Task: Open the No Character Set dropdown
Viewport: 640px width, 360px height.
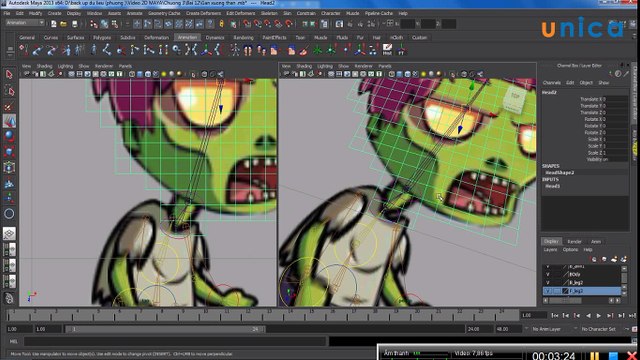Action: [x=598, y=329]
